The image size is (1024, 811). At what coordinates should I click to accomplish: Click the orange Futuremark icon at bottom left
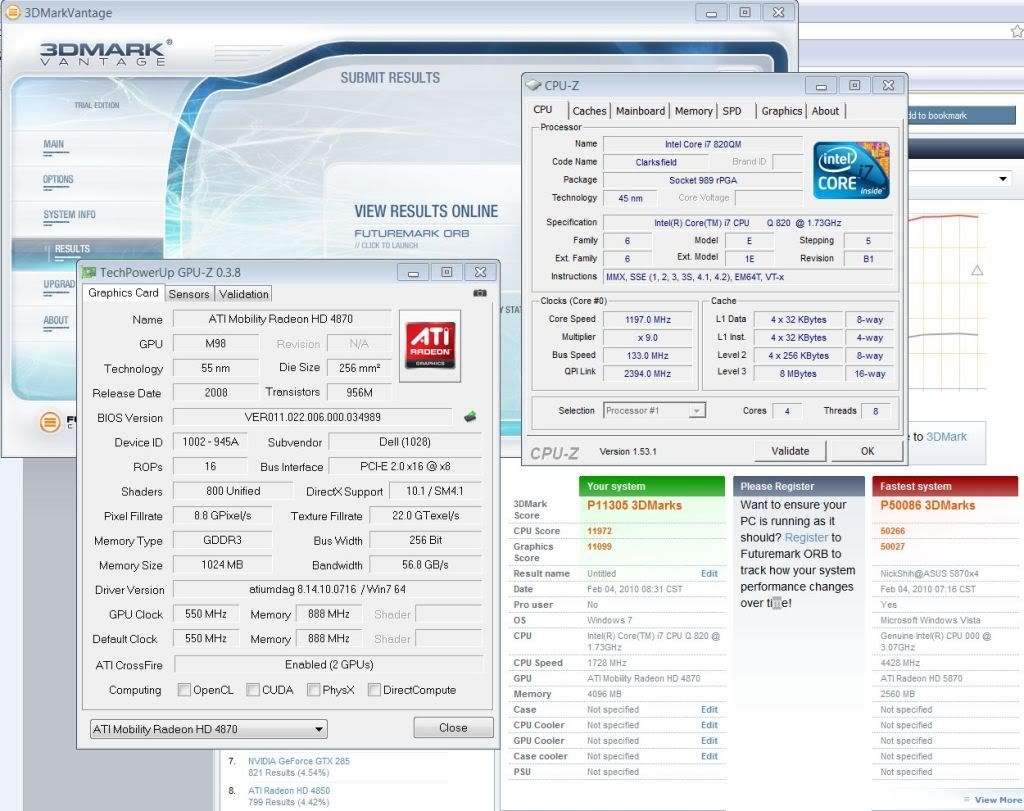point(50,422)
